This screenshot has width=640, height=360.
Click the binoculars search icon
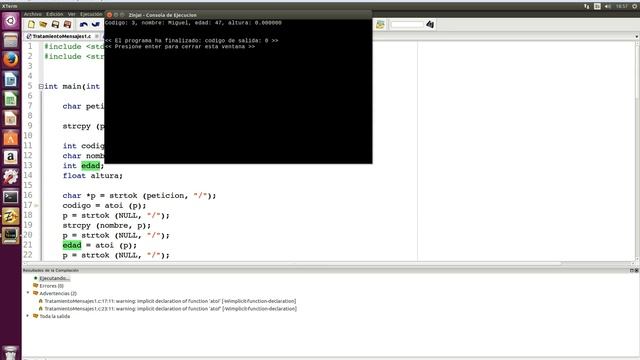430,24
